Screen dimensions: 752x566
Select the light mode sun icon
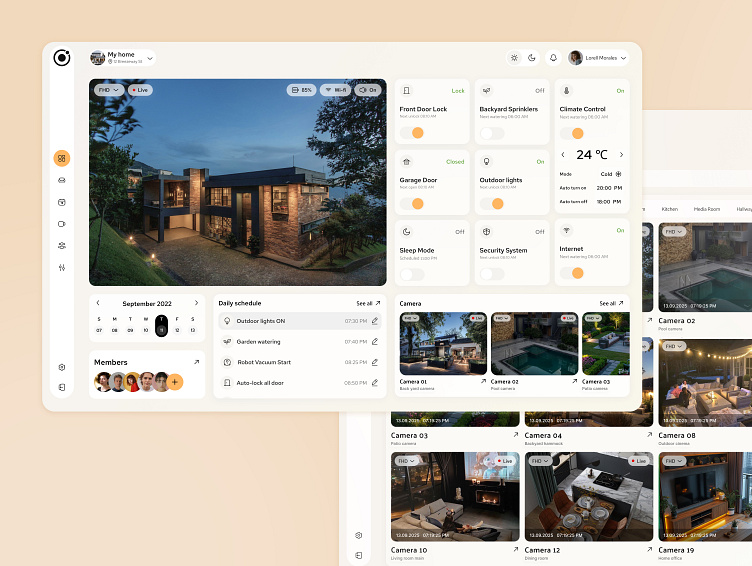(x=514, y=58)
